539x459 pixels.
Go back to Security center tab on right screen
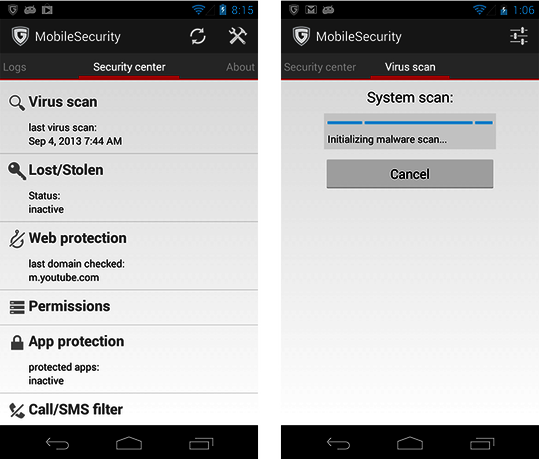(x=320, y=67)
